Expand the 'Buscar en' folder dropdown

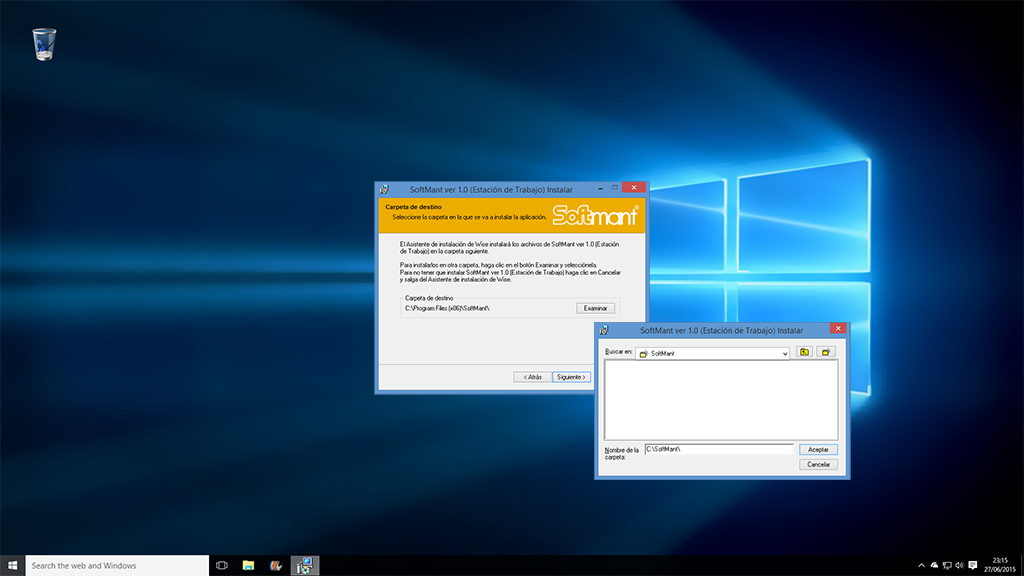pos(785,353)
